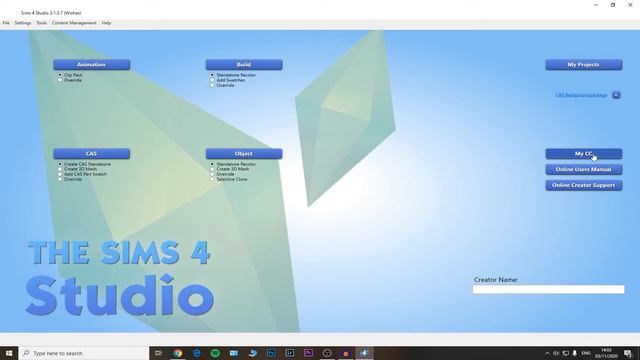Close the Sims 4 Studio window

point(630,5)
